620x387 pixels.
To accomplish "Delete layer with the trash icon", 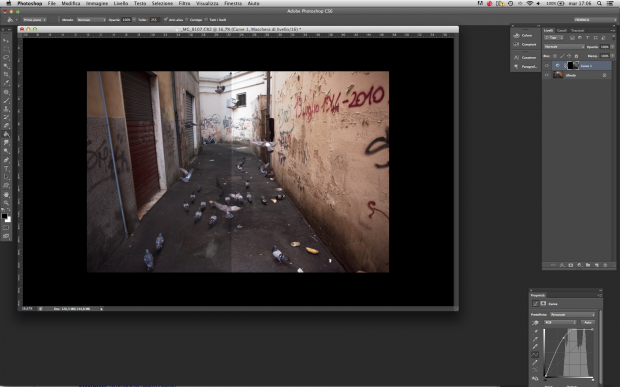I will click(605, 265).
